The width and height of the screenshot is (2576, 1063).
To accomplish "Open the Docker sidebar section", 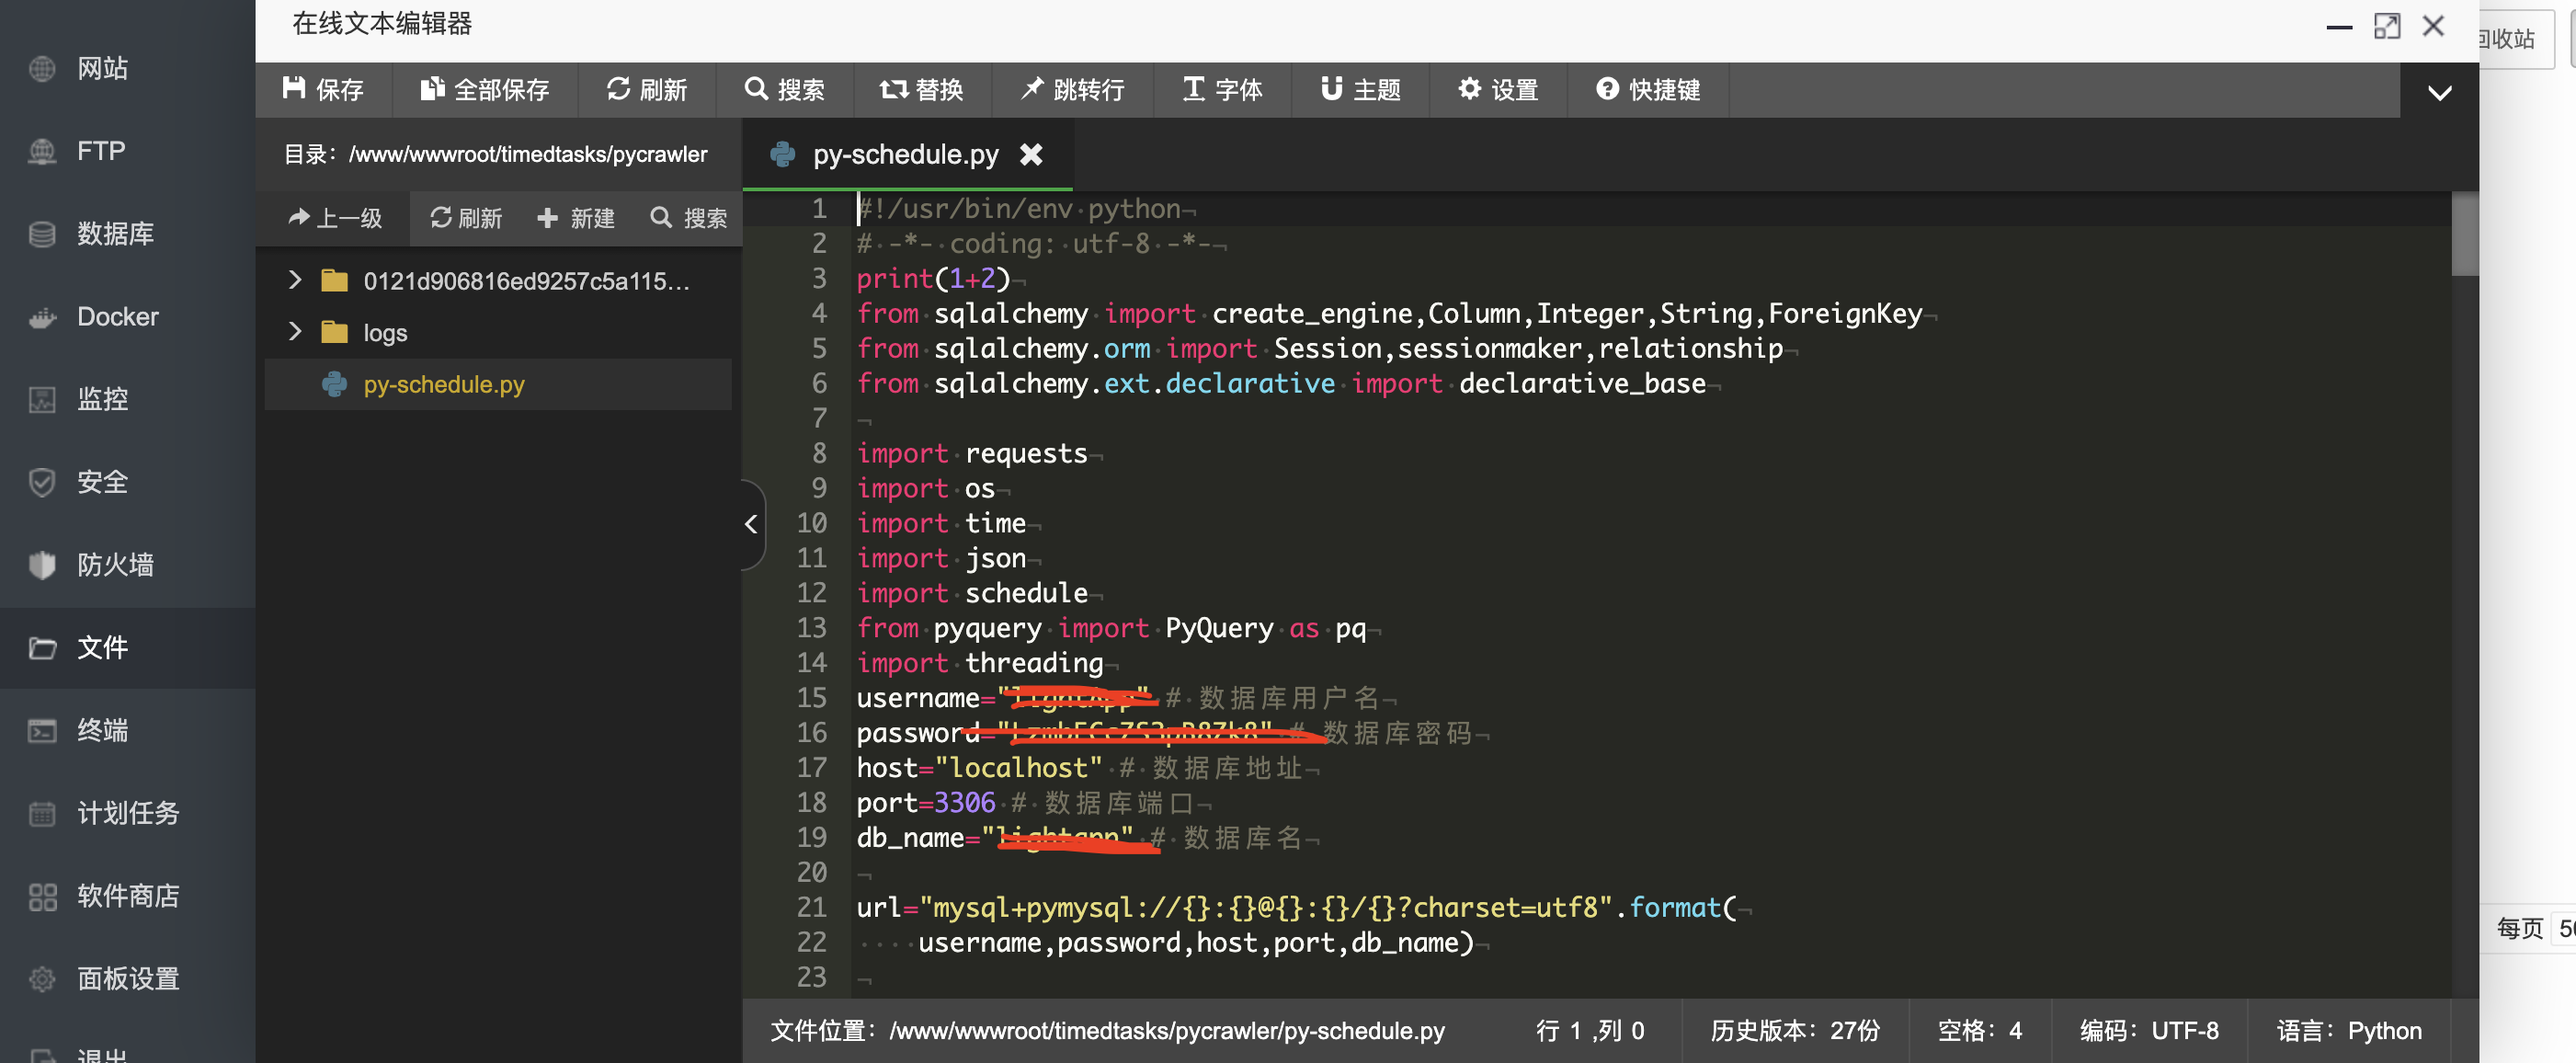I will click(x=117, y=317).
